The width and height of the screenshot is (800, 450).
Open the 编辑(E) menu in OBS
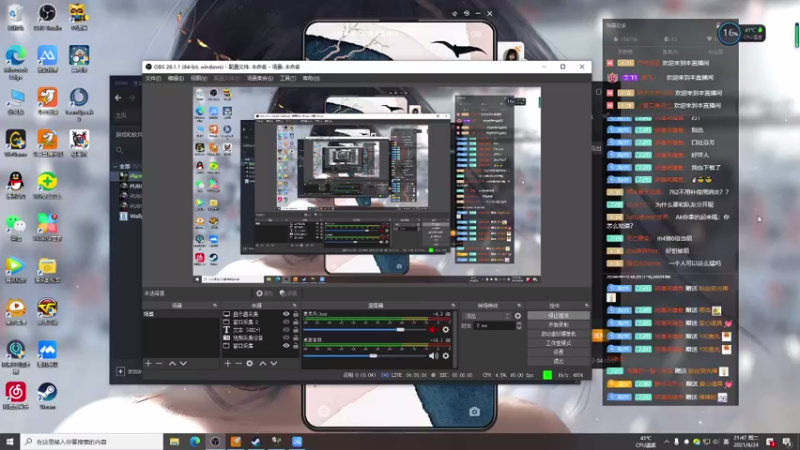176,79
